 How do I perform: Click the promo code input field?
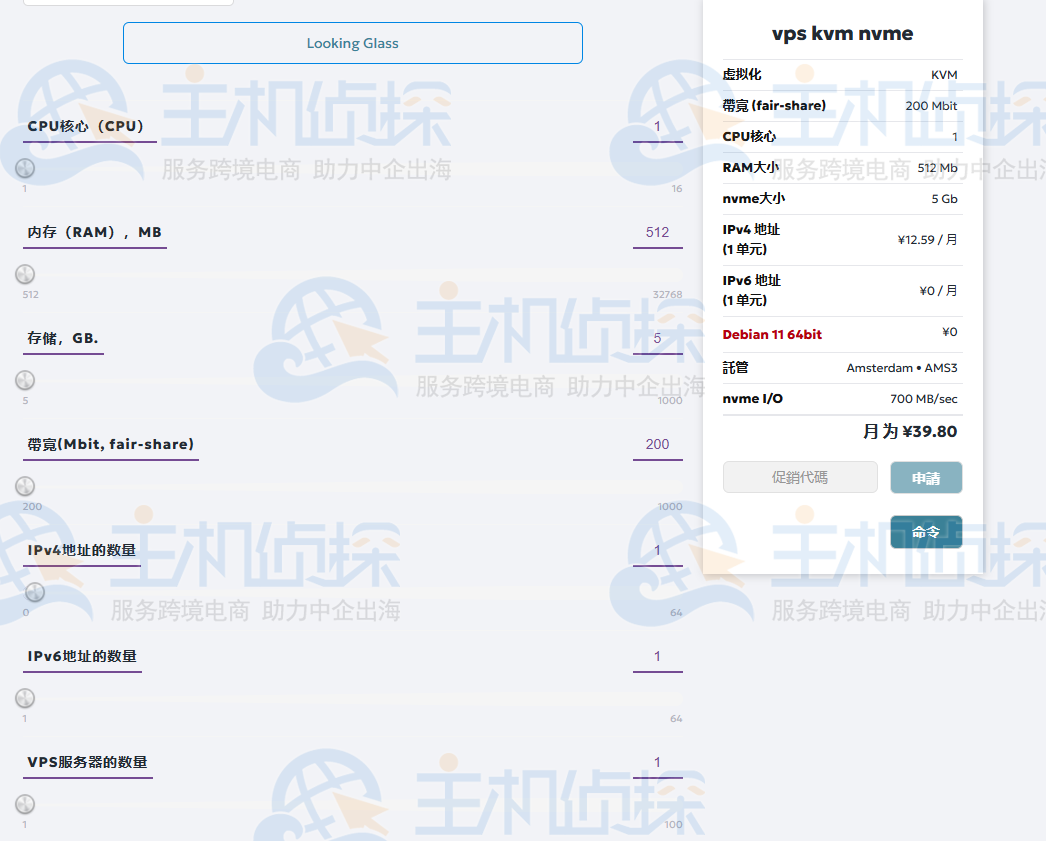[800, 477]
